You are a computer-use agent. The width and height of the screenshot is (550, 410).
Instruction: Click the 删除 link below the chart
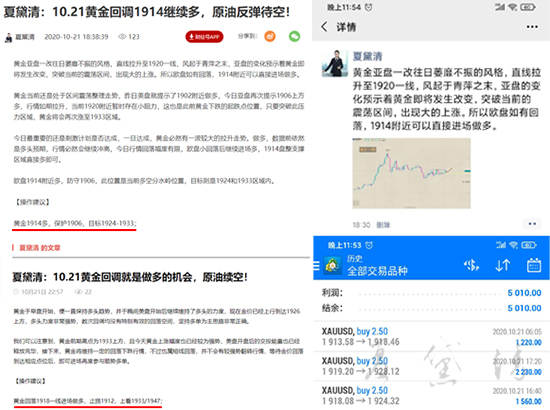coord(383,225)
